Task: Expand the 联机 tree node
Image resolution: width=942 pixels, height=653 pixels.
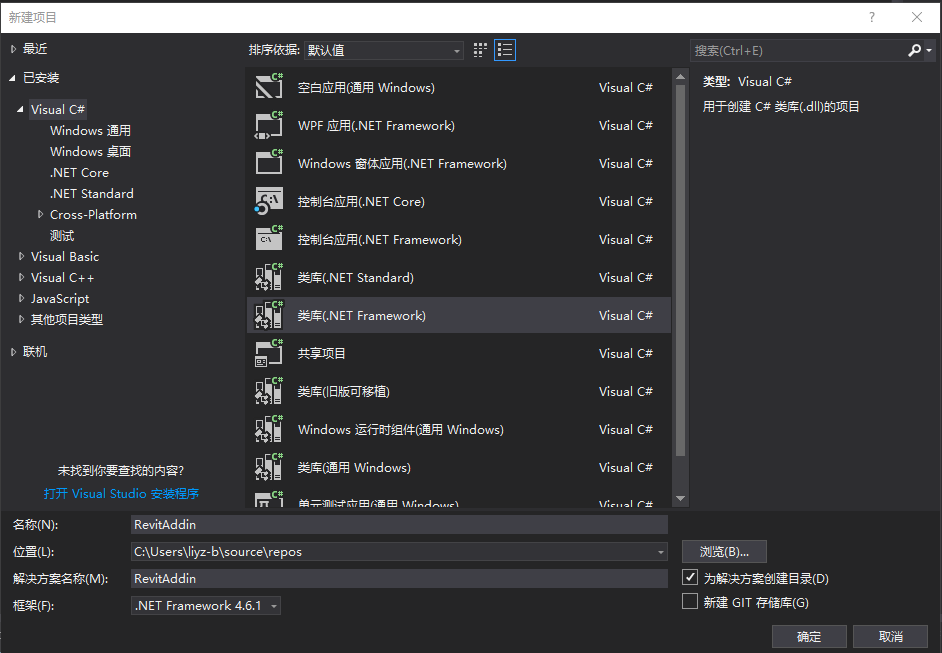Action: tap(13, 352)
